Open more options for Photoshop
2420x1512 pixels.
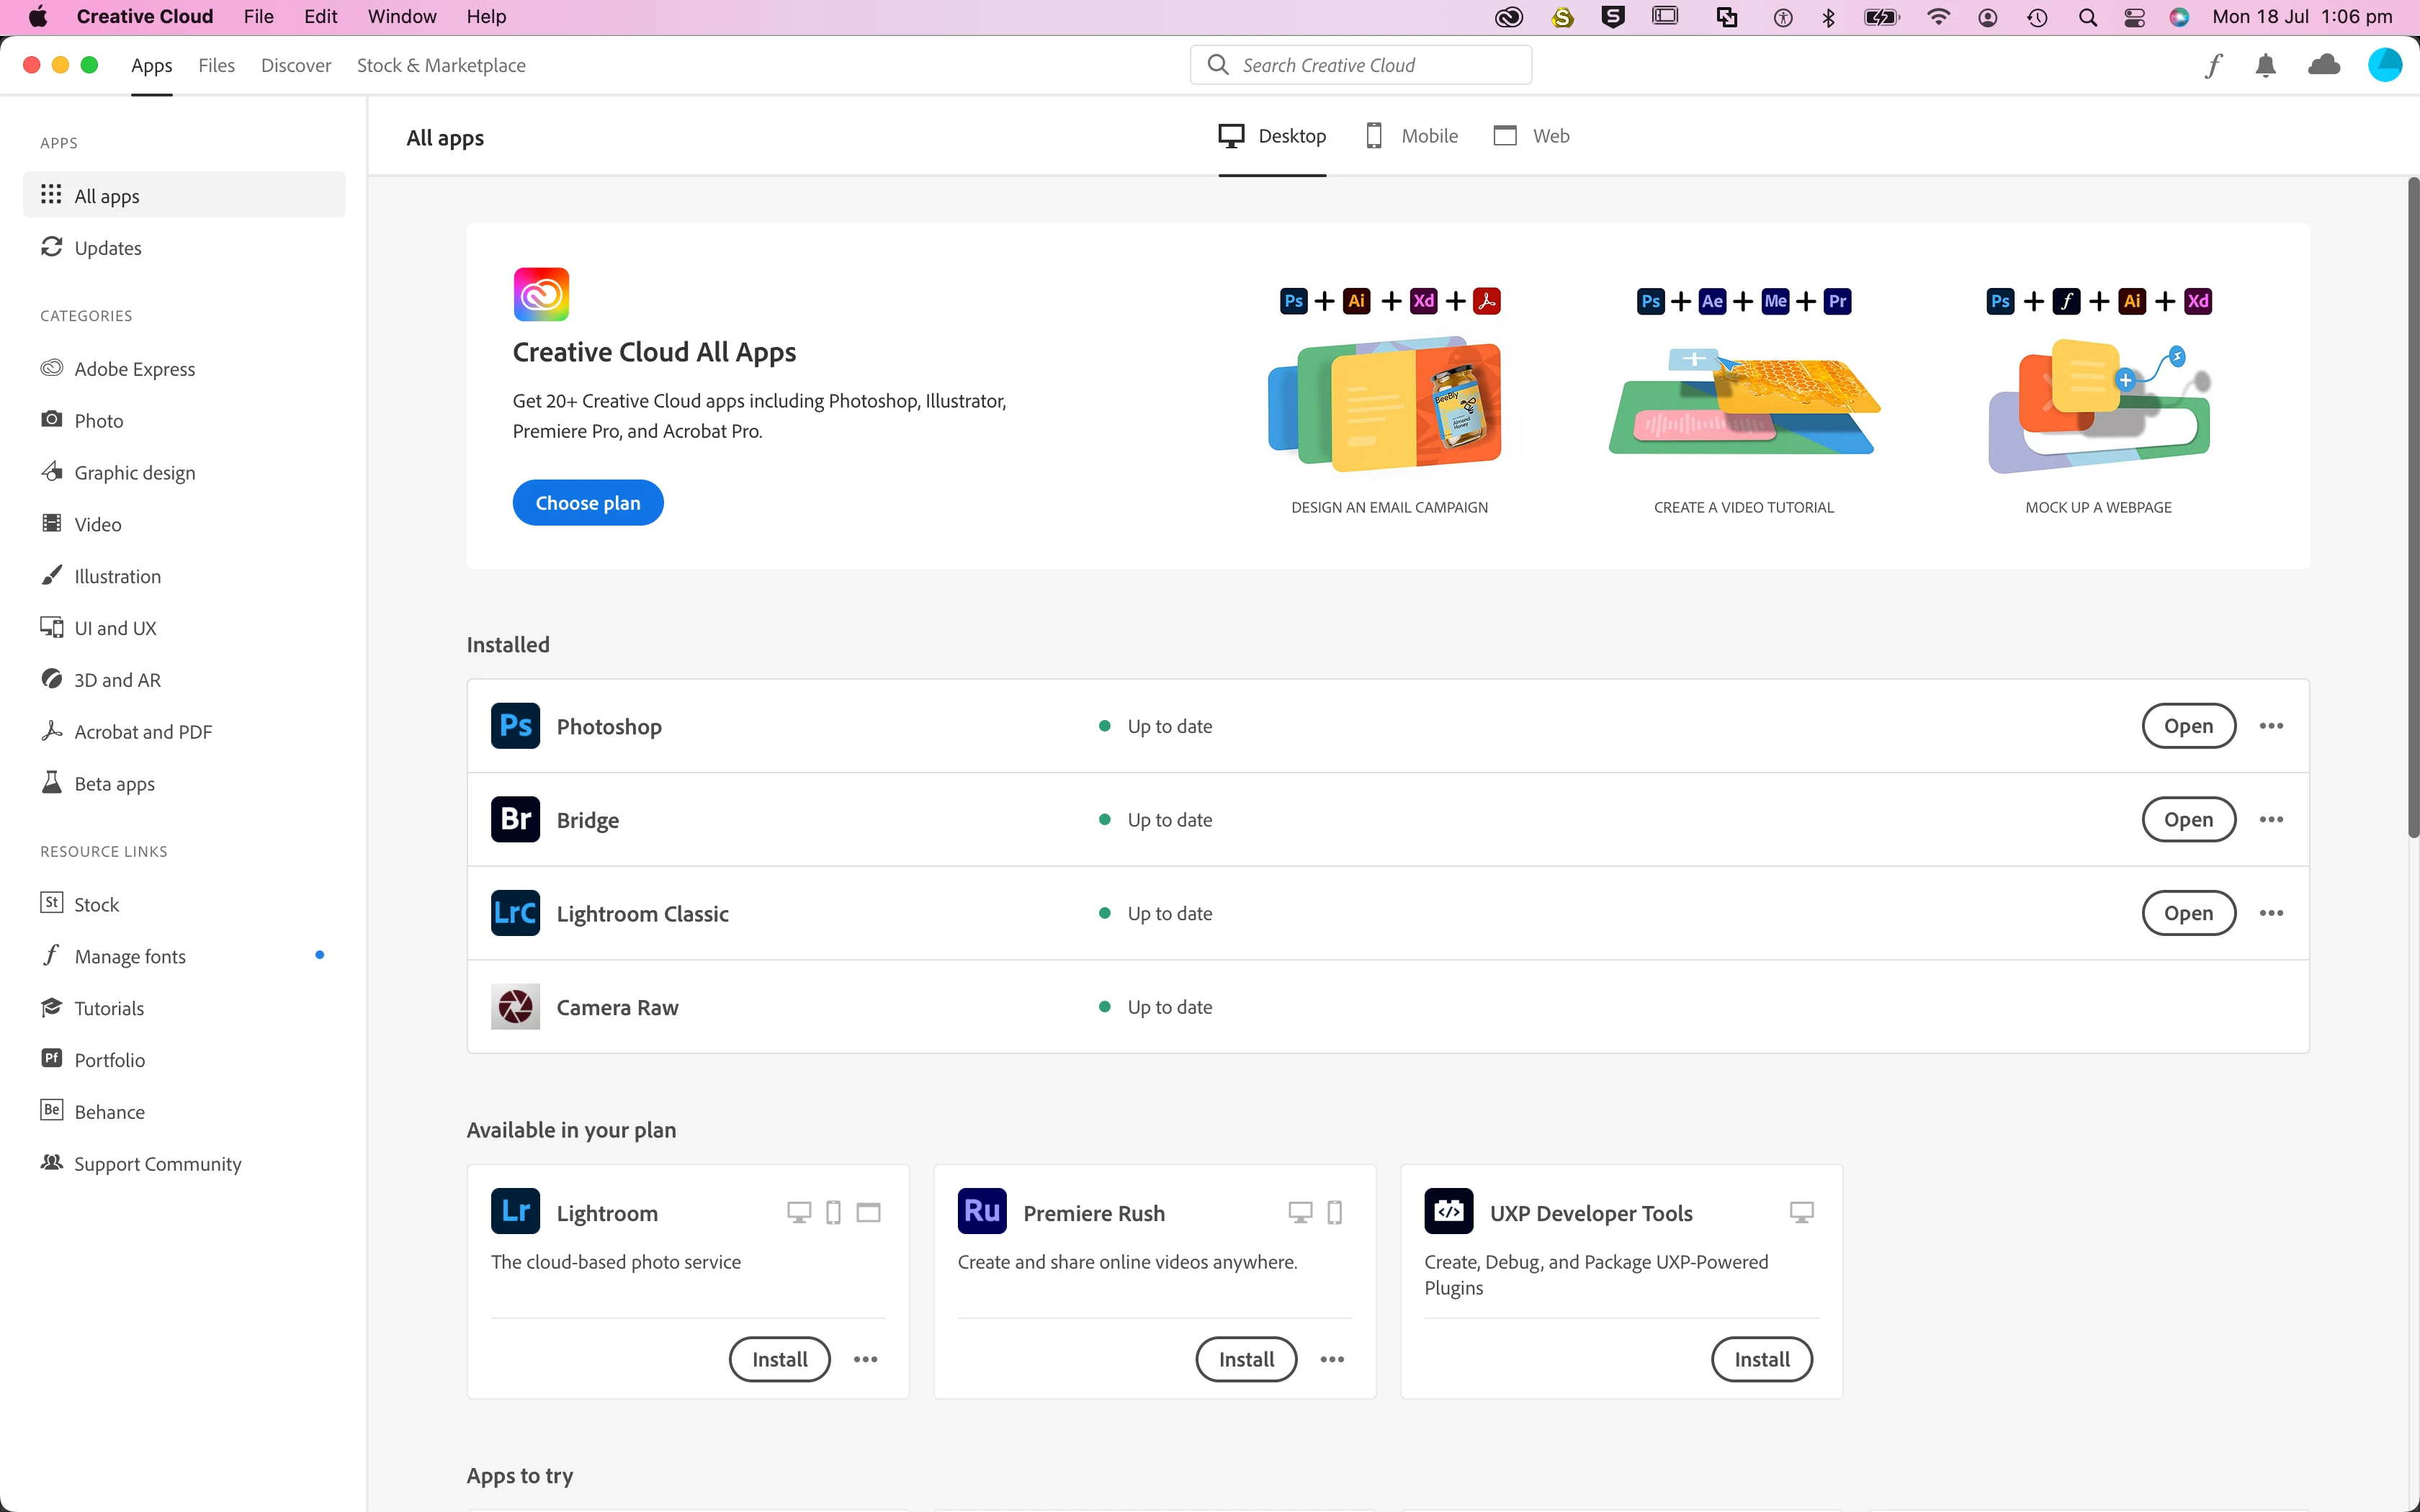(2271, 726)
